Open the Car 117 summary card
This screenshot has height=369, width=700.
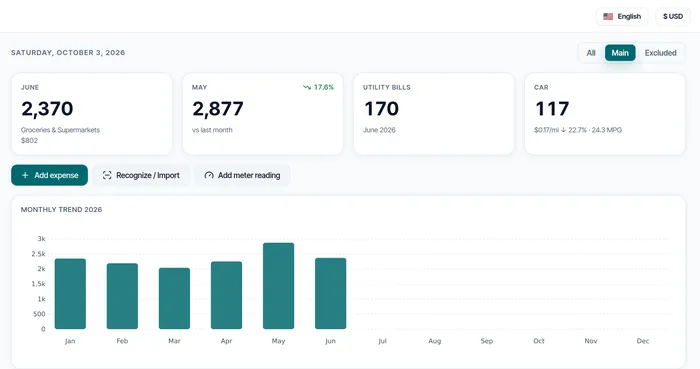pyautogui.click(x=605, y=114)
